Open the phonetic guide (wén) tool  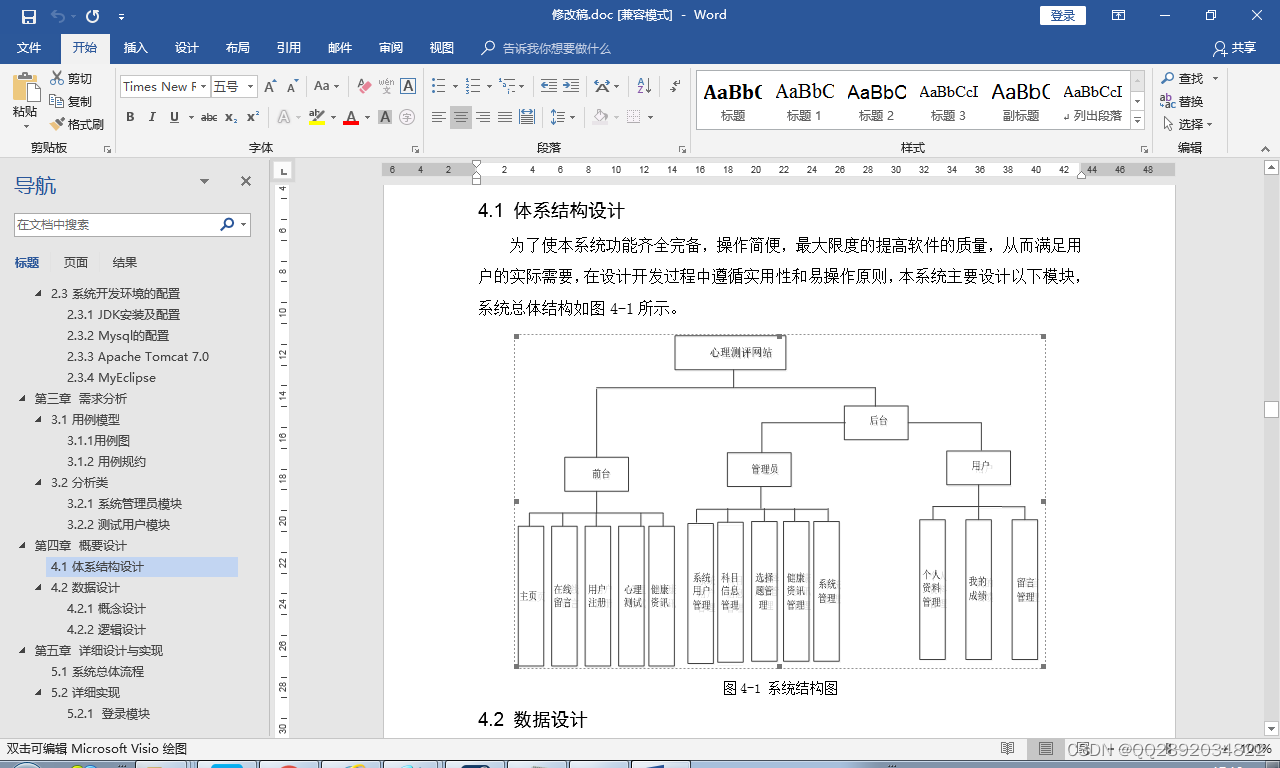point(386,86)
